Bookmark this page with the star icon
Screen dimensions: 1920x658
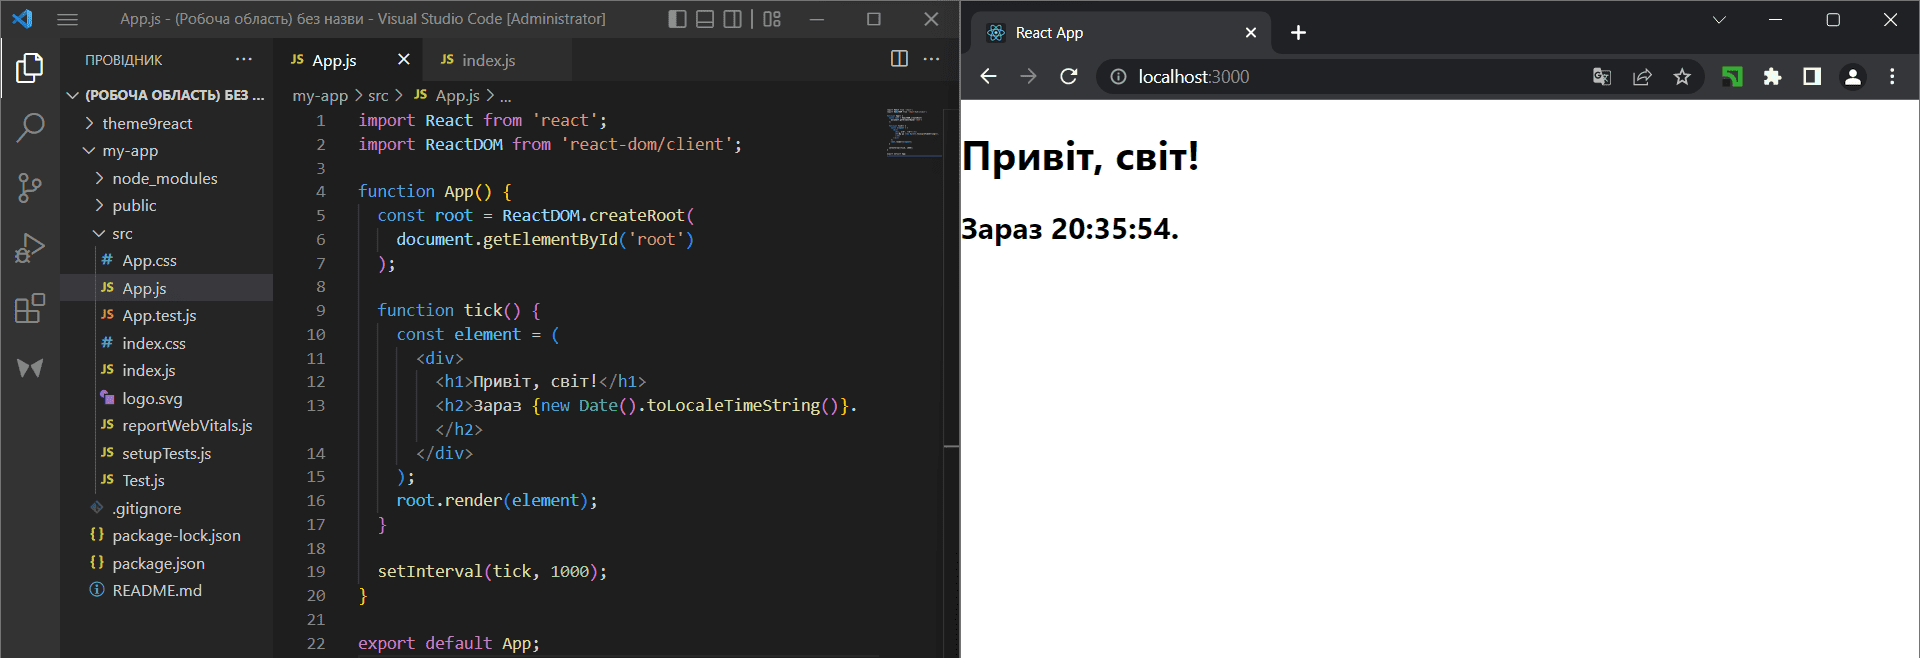(x=1682, y=77)
